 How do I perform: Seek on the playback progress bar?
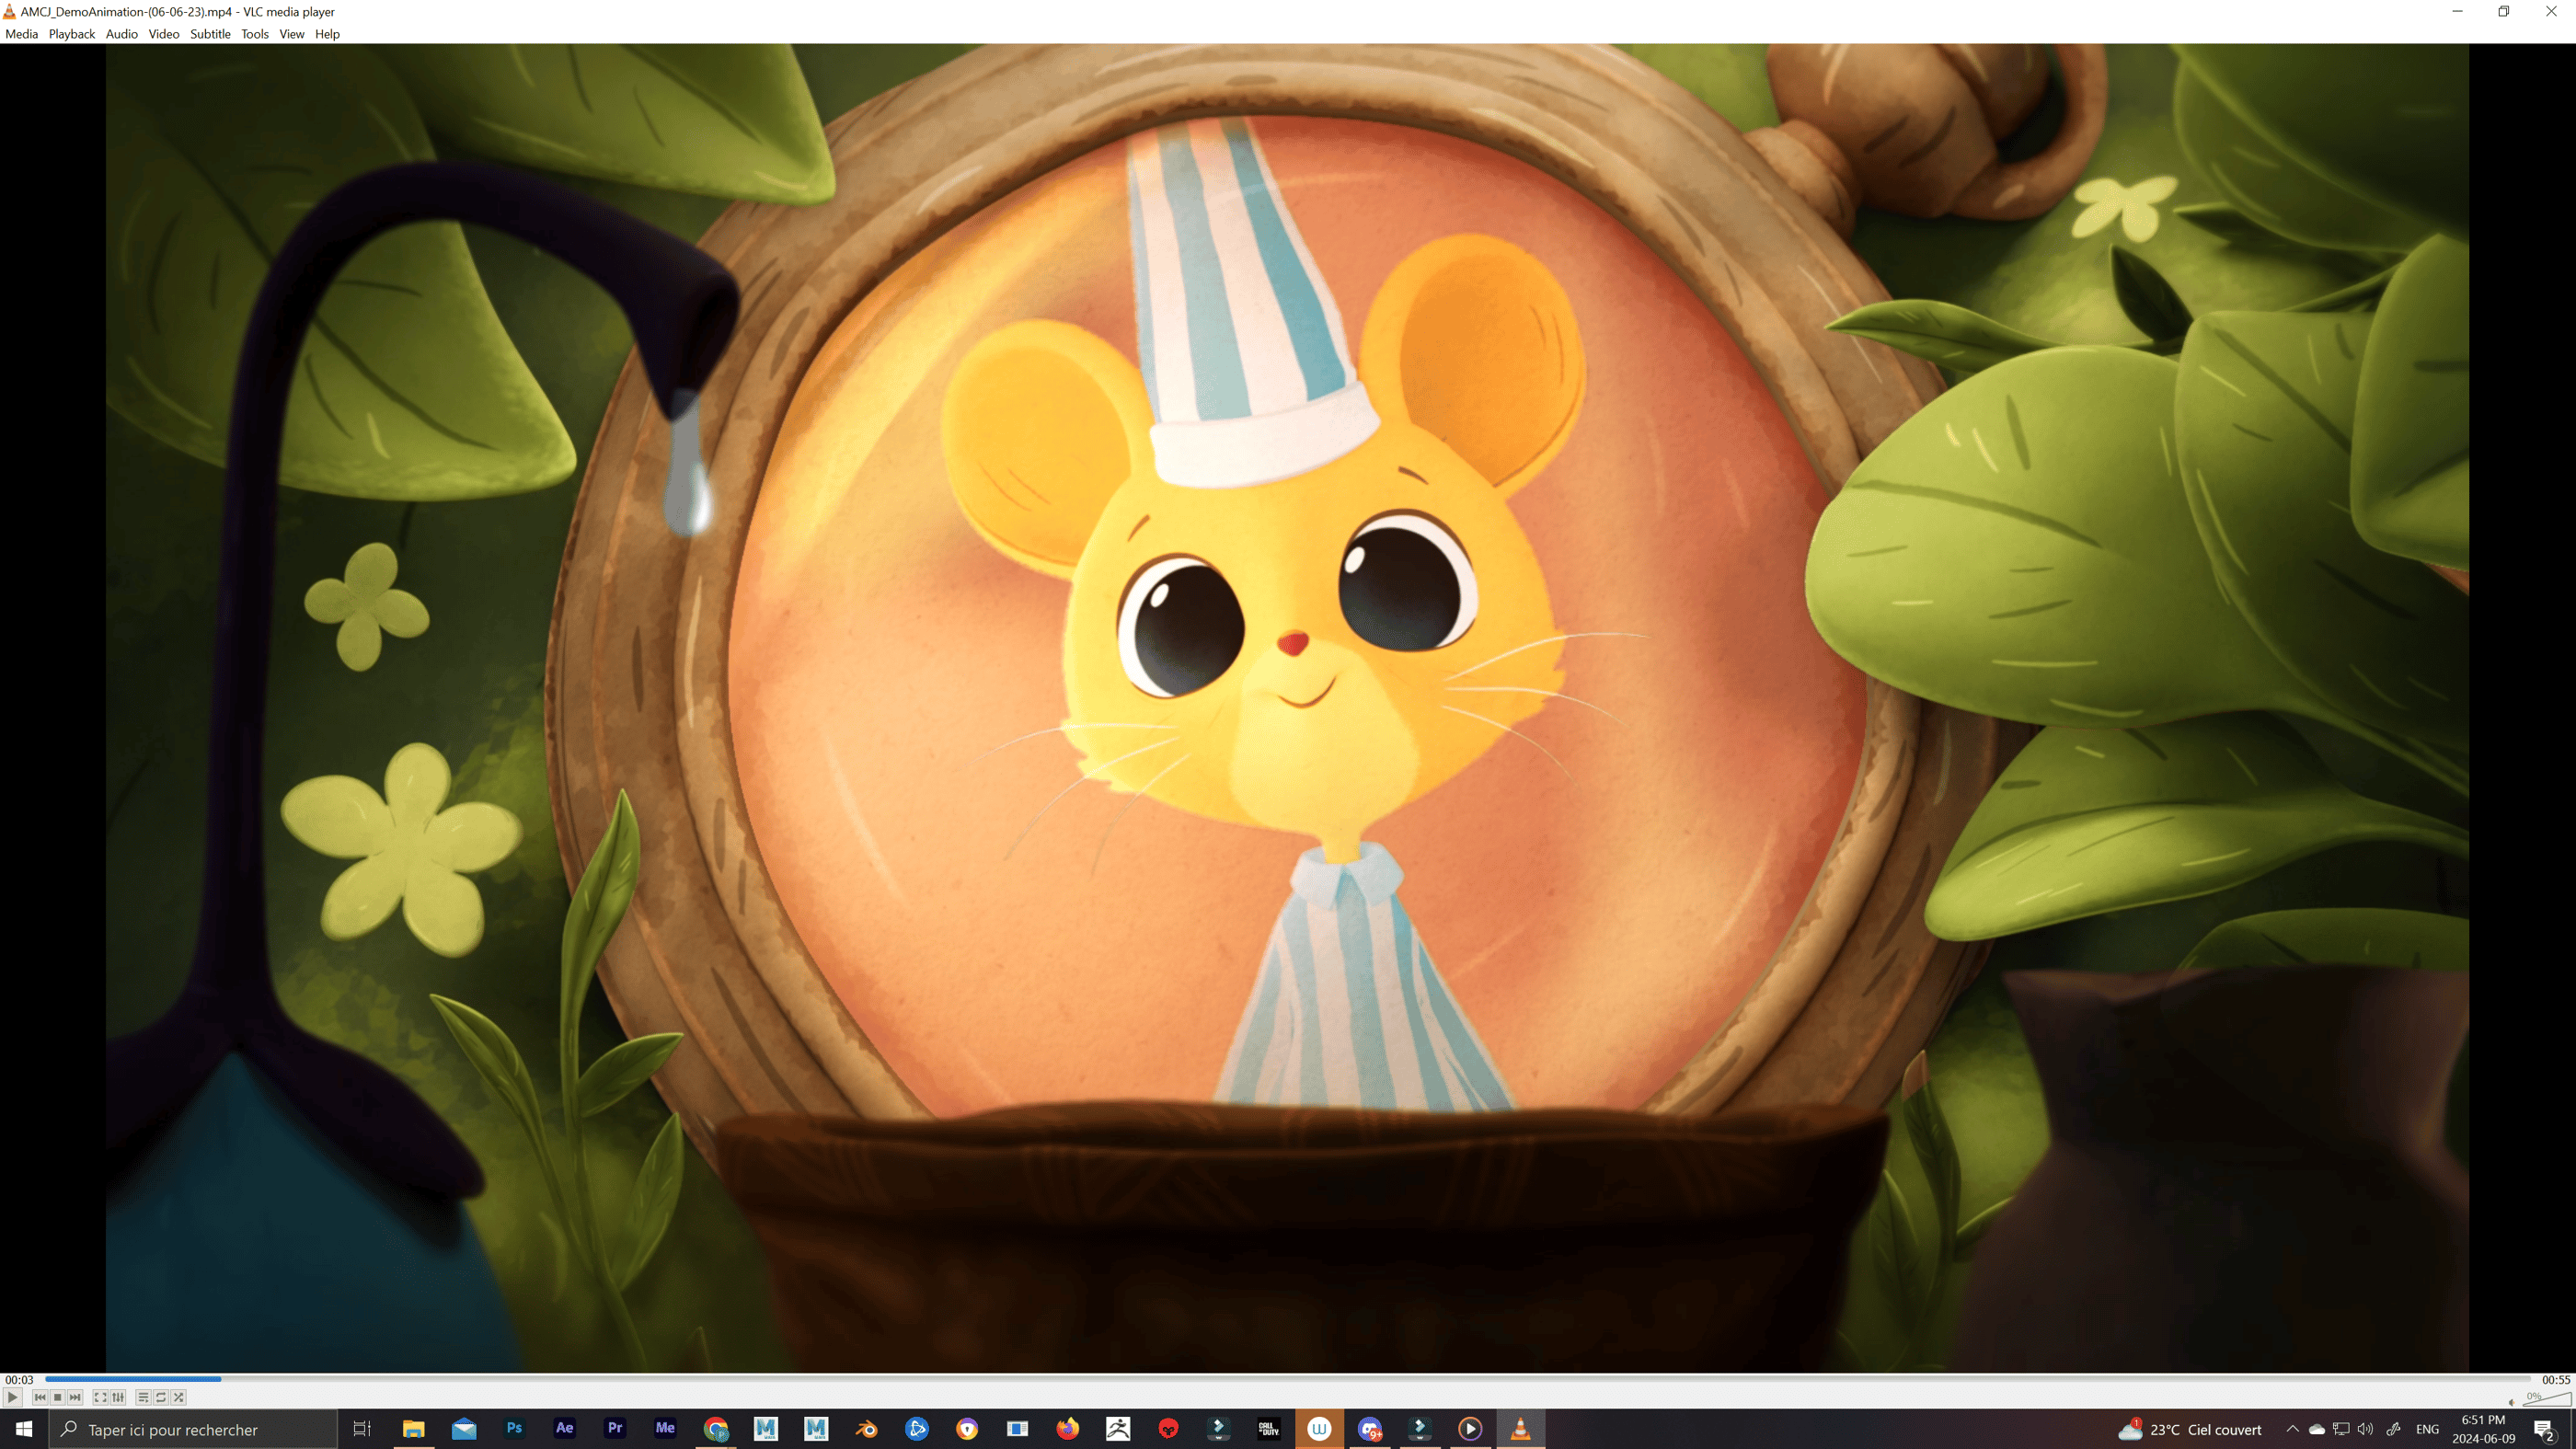click(1290, 1379)
